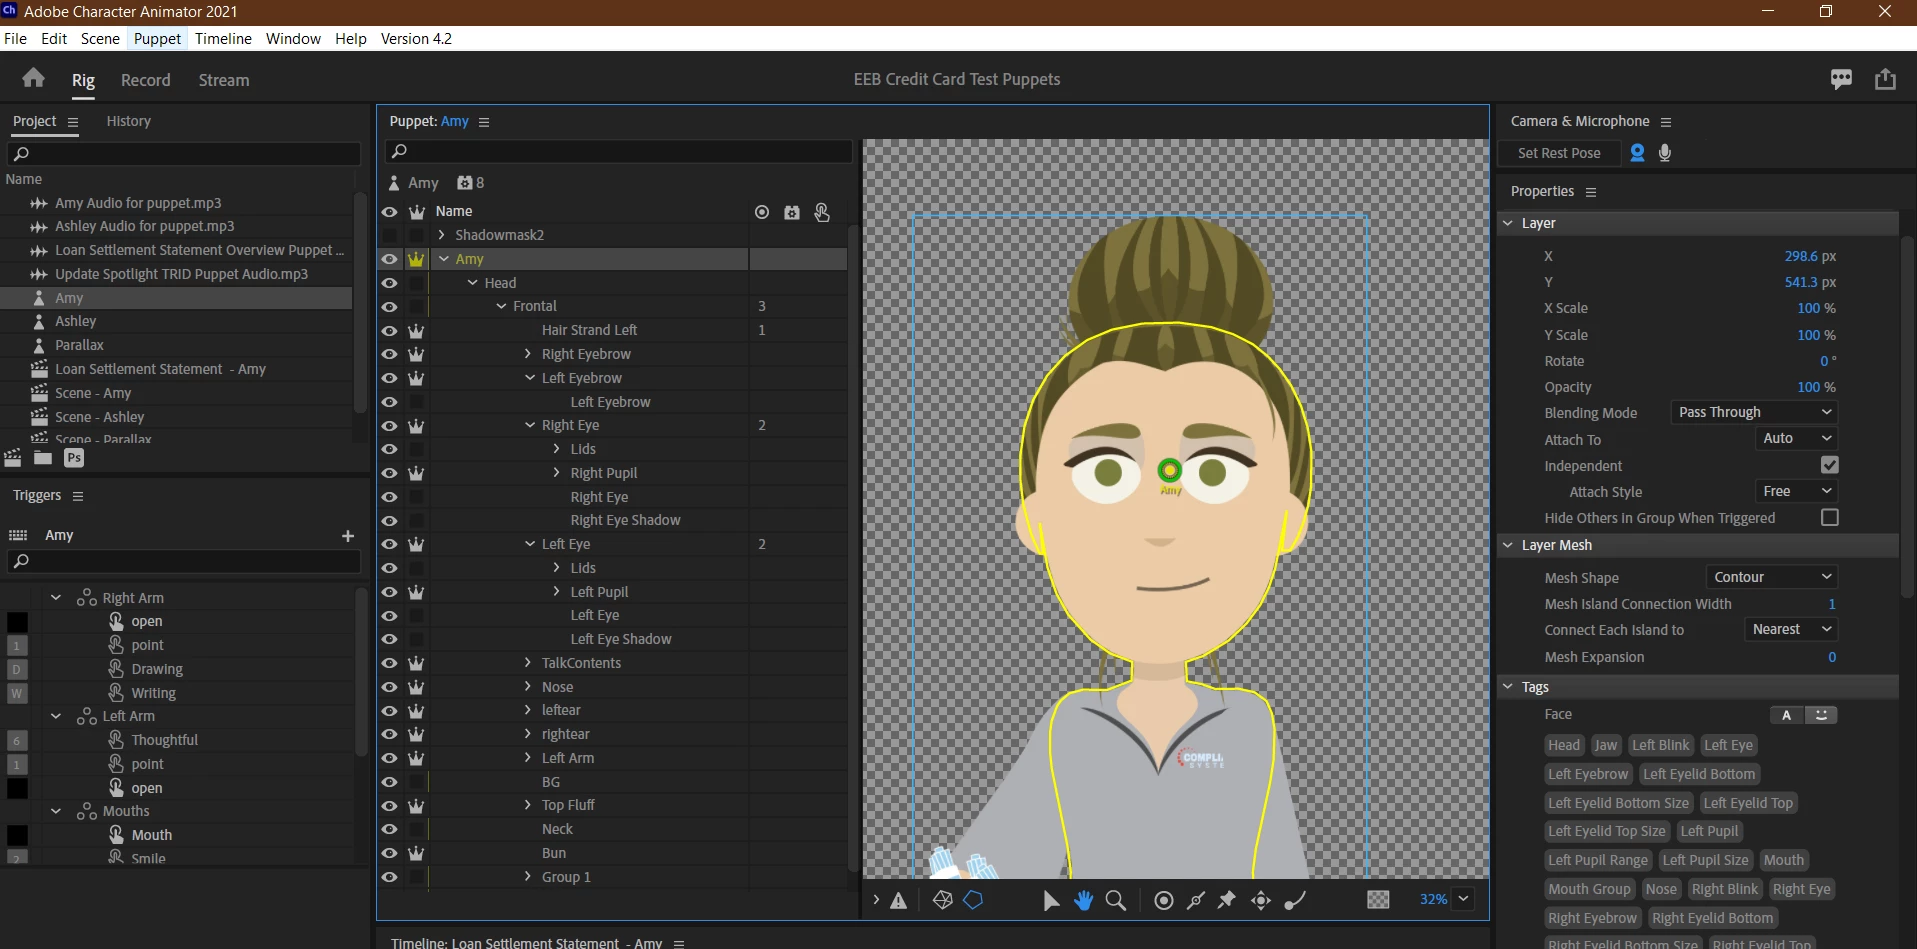This screenshot has width=1917, height=949.
Task: Open the Timeline menu
Action: [x=223, y=39]
